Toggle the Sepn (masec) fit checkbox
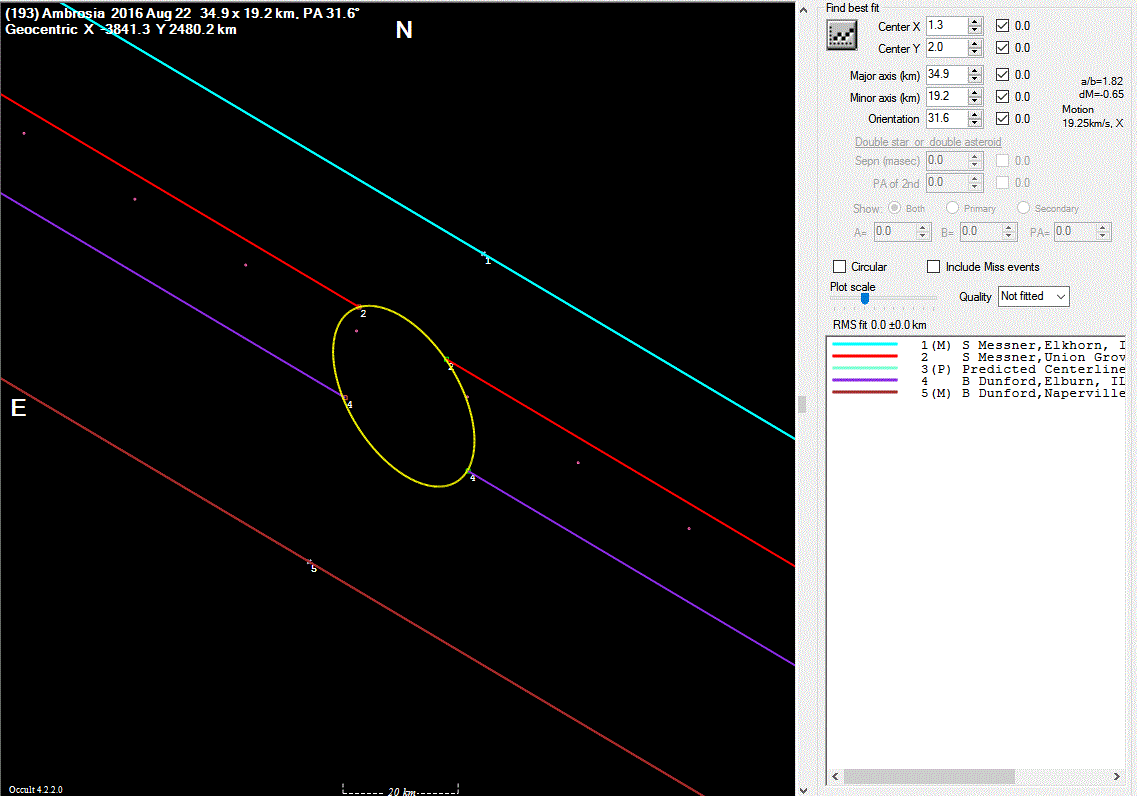This screenshot has height=796, width=1137. click(x=1002, y=161)
